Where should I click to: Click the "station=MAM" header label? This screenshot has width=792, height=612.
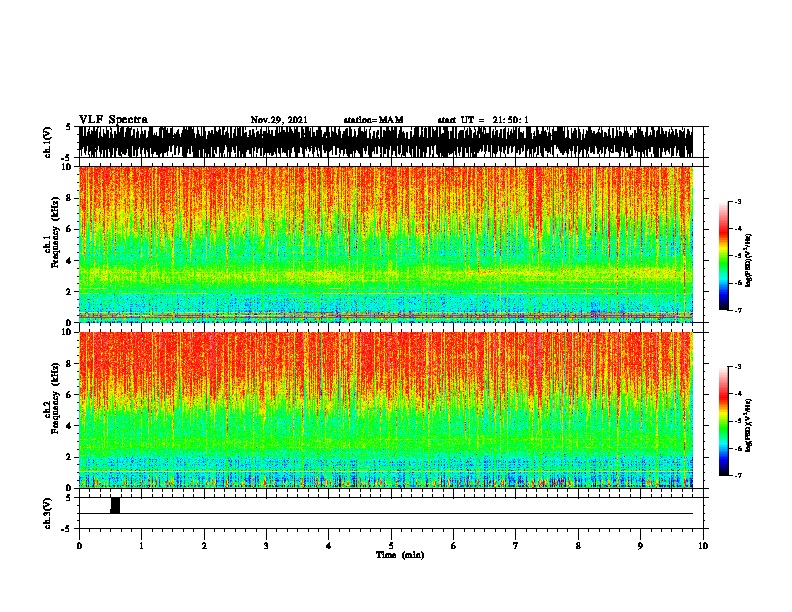(373, 120)
